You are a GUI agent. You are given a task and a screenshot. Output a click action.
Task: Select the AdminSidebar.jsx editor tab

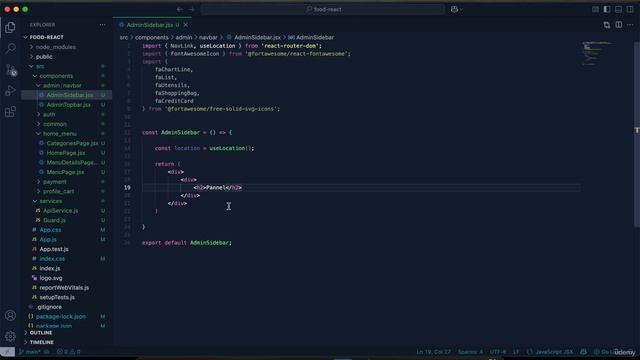pos(152,25)
